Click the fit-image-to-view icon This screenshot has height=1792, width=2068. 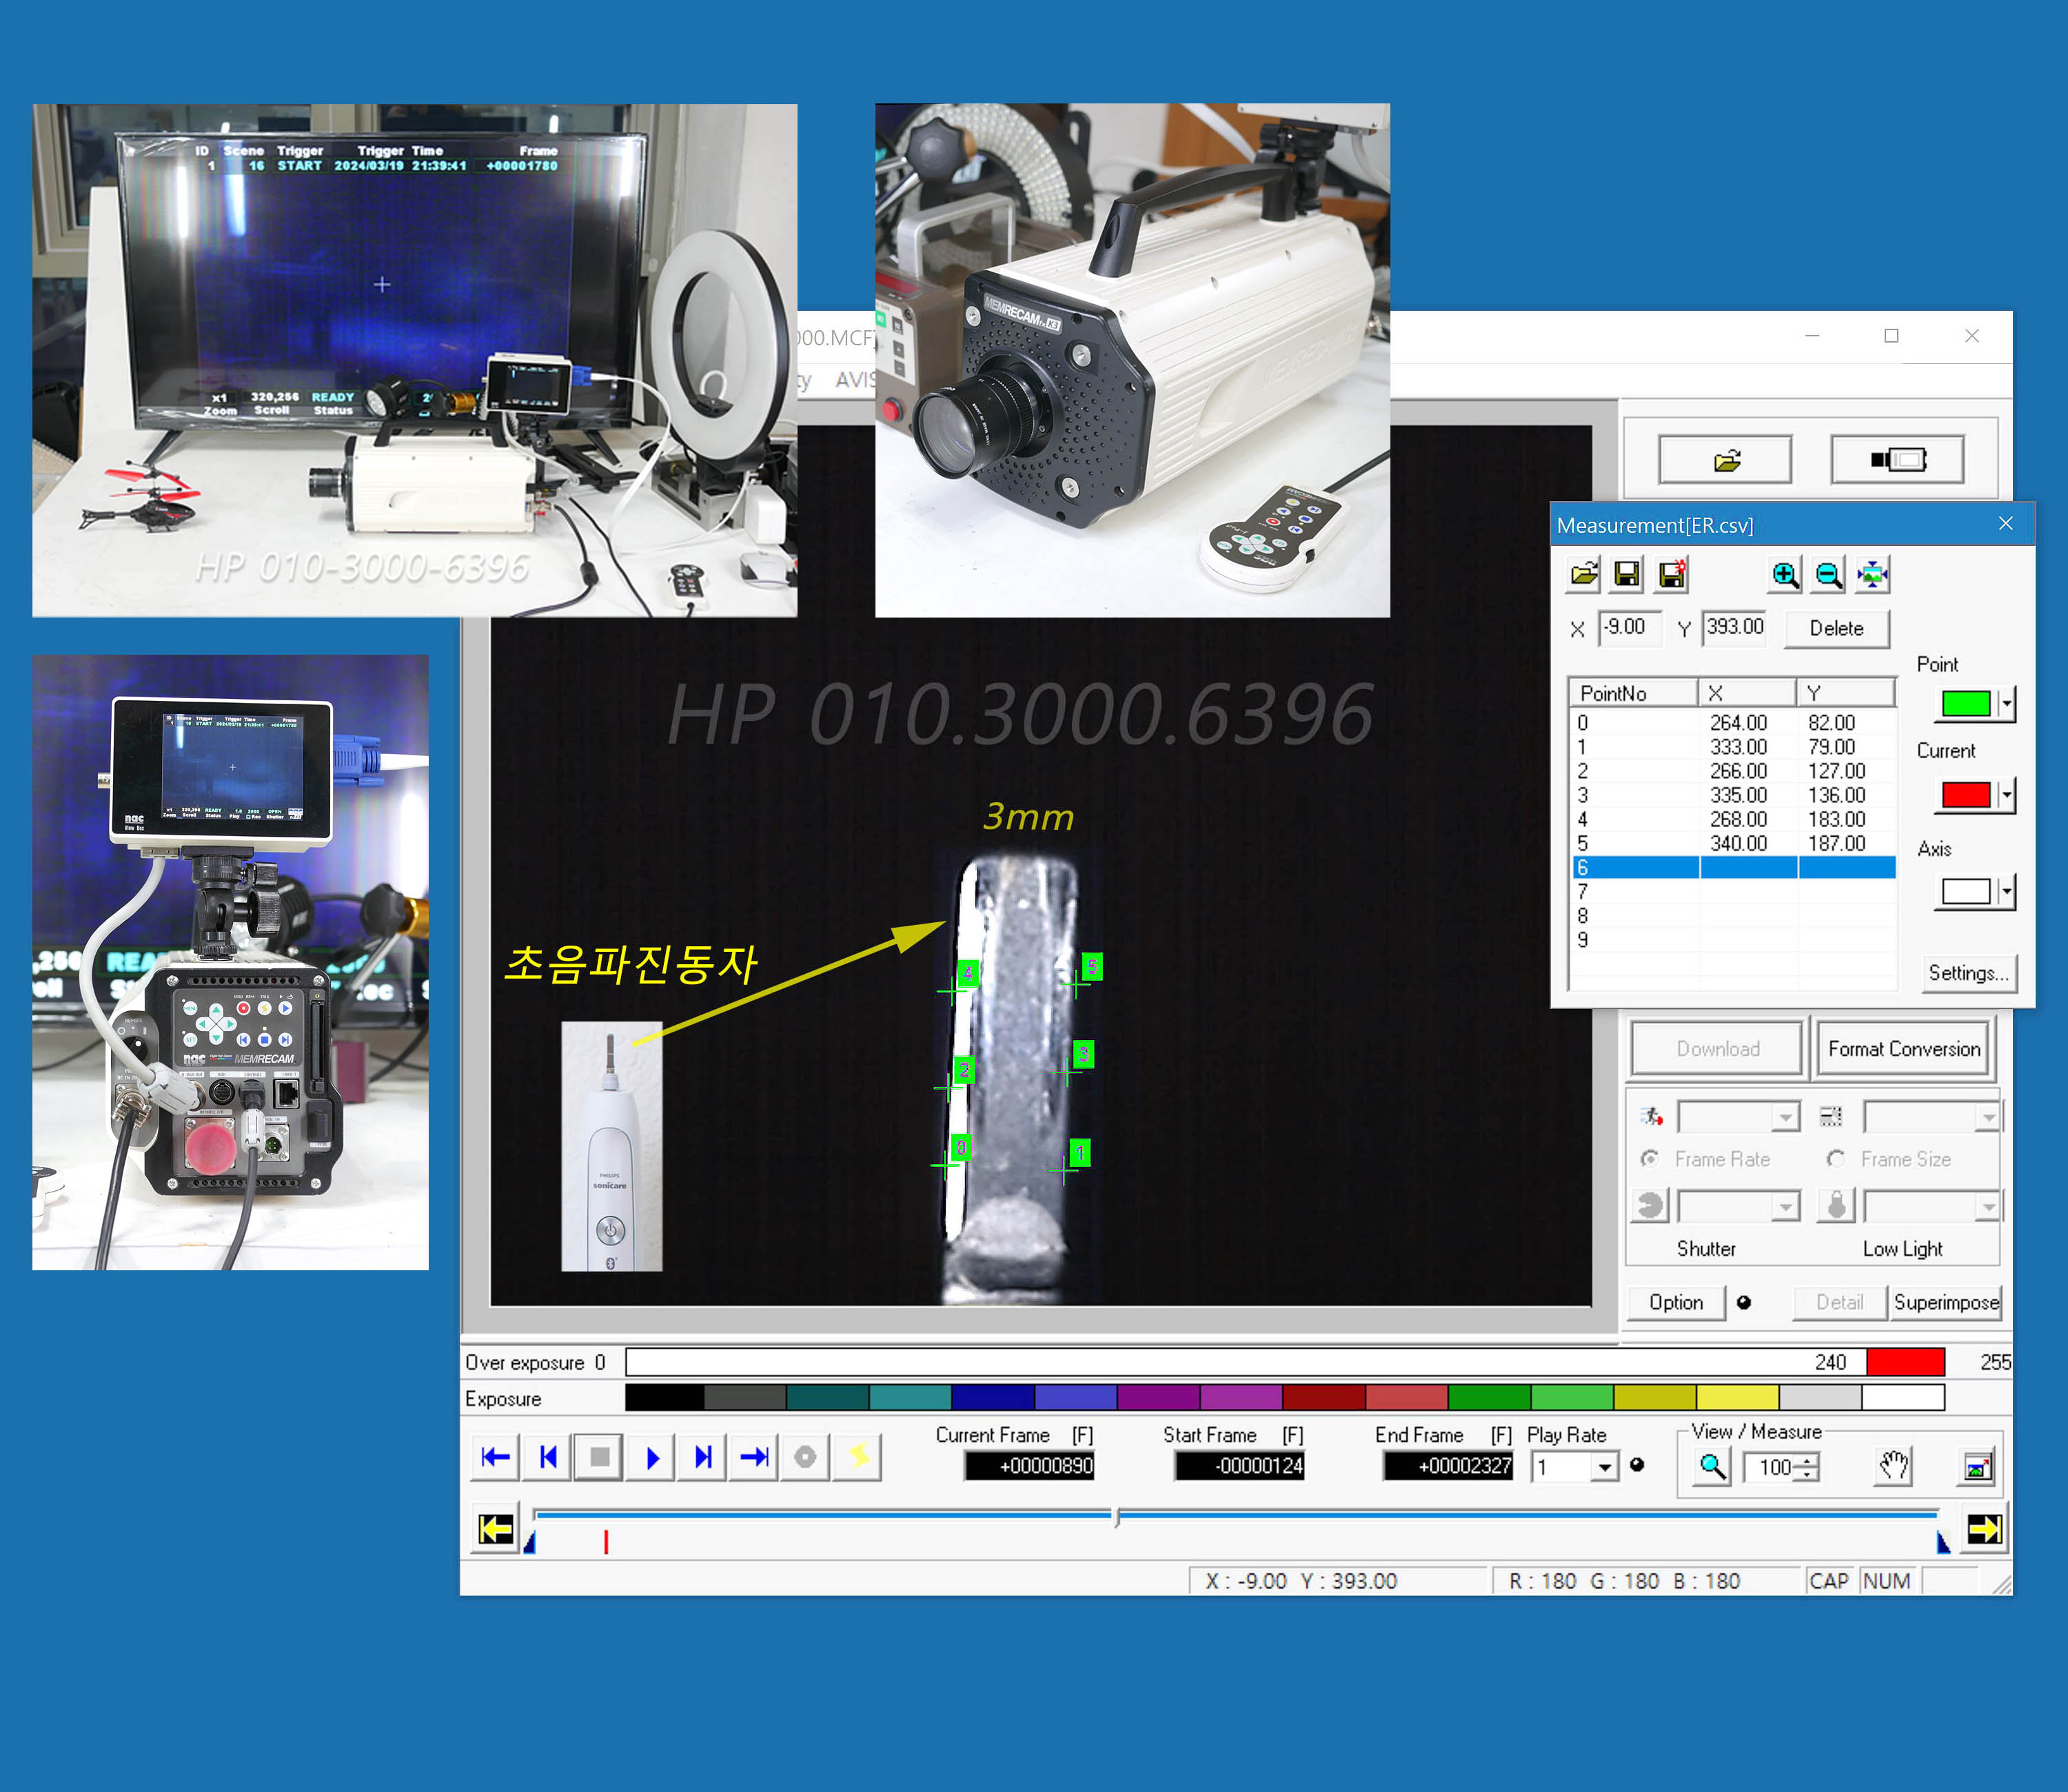[1872, 574]
